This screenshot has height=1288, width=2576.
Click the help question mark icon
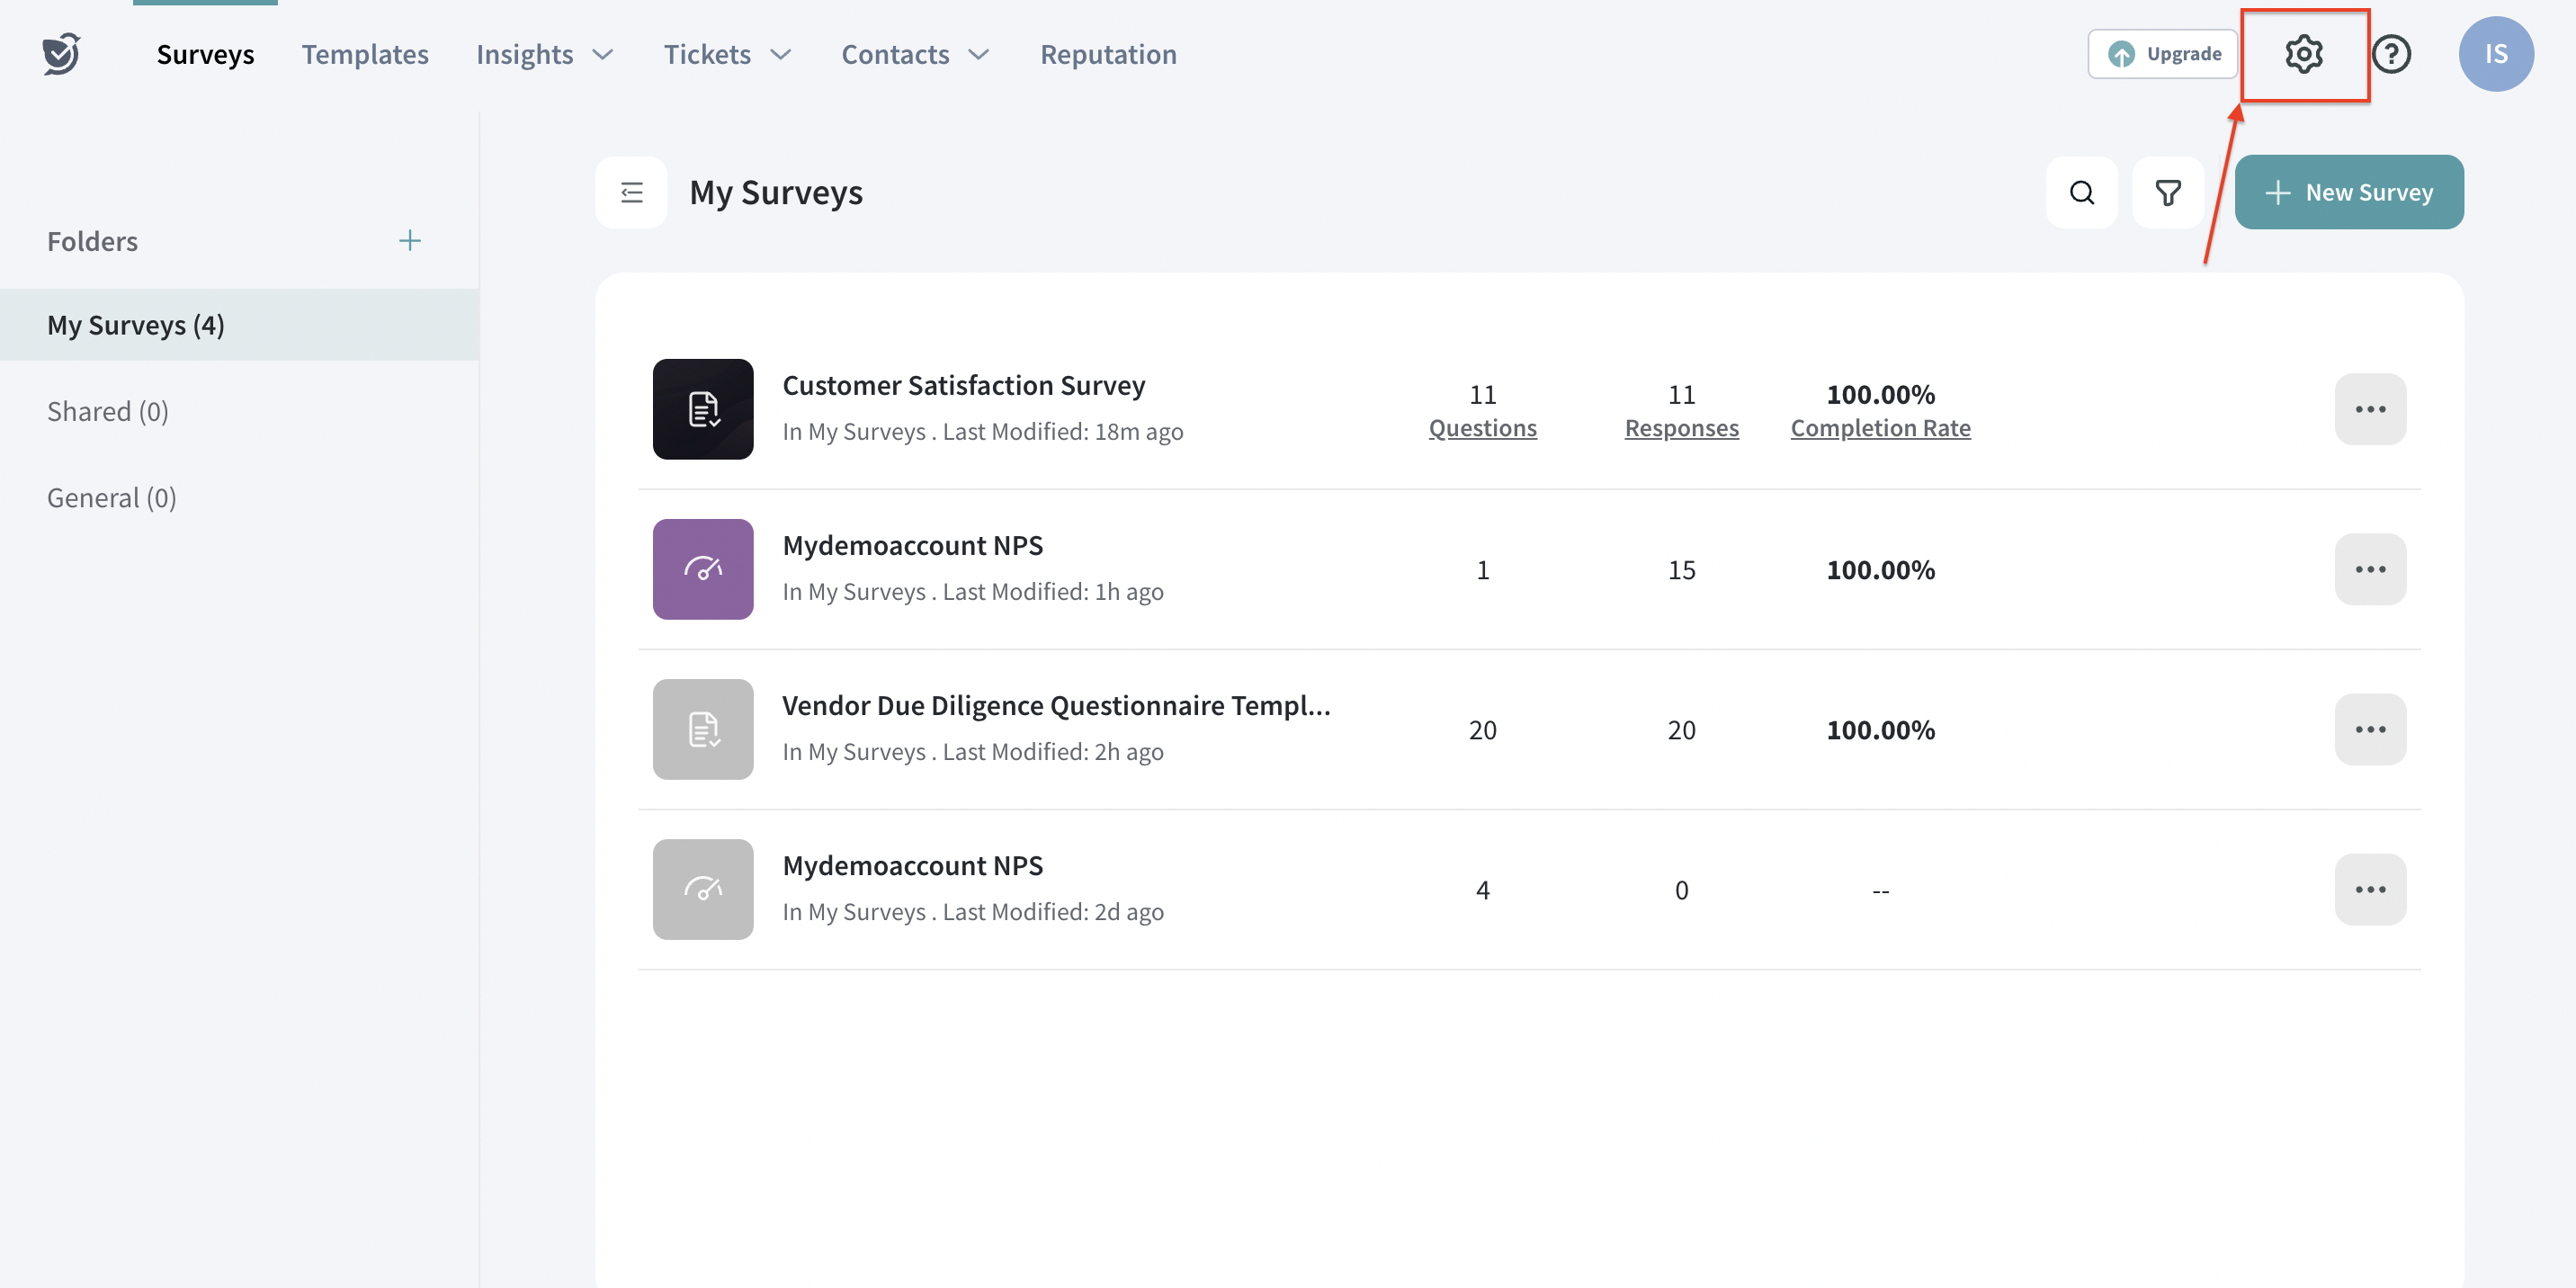2391,54
